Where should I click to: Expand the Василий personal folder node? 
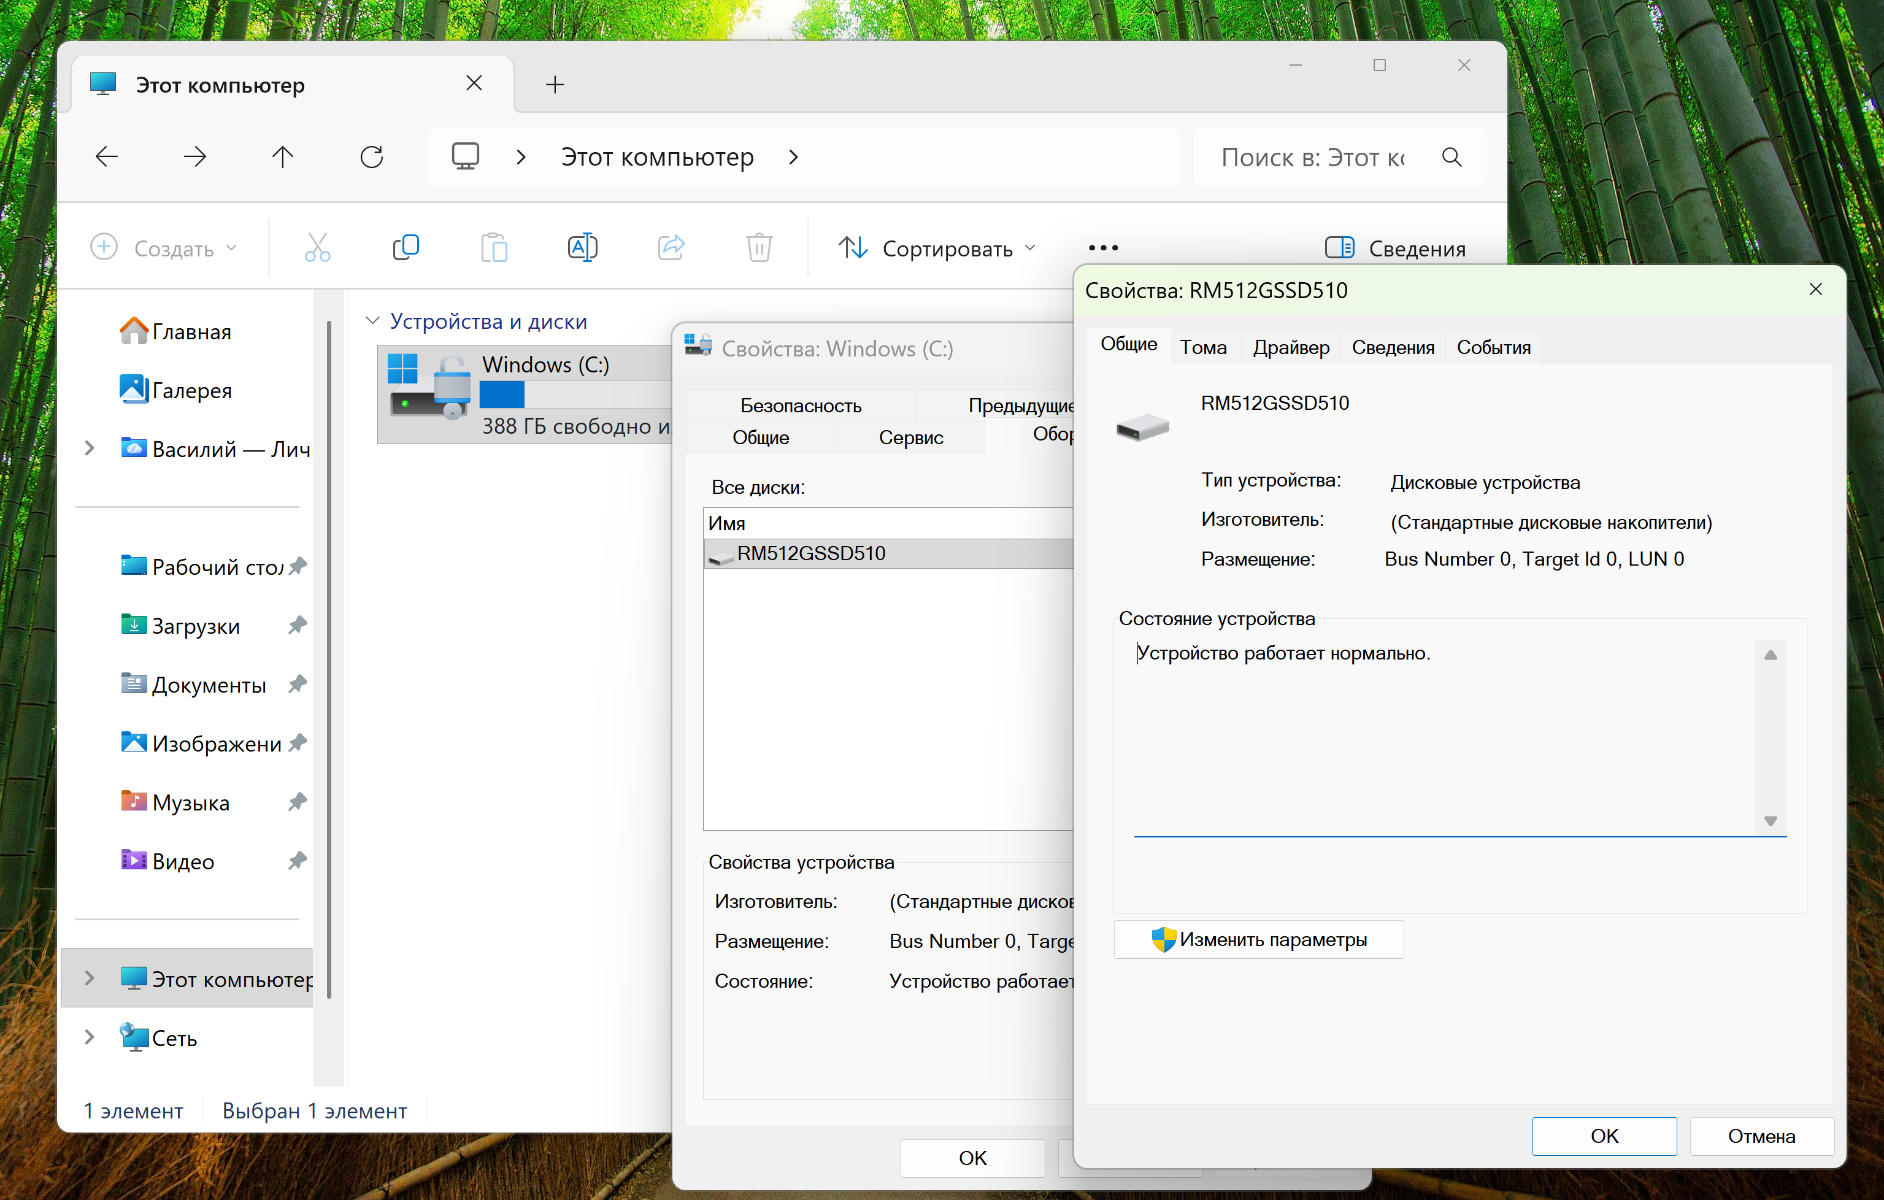tap(89, 448)
